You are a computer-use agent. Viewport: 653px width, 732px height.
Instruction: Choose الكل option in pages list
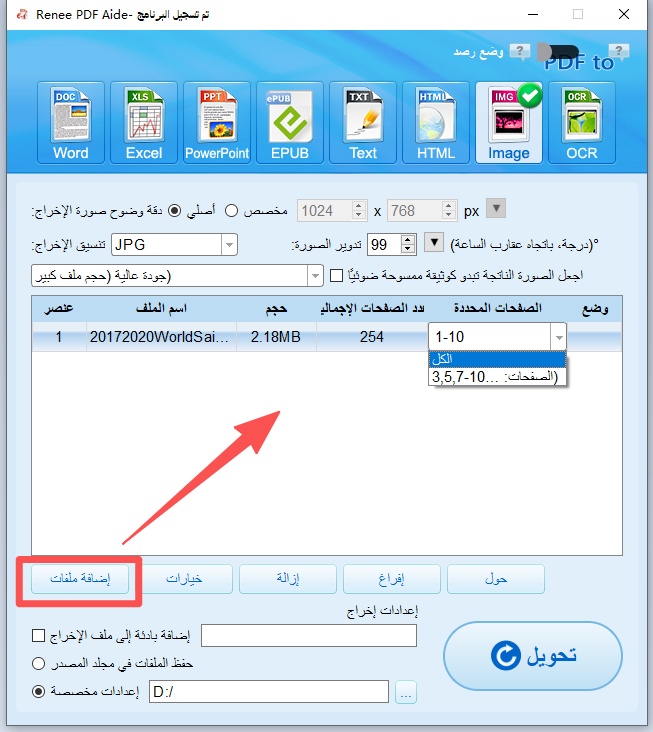pyautogui.click(x=497, y=359)
